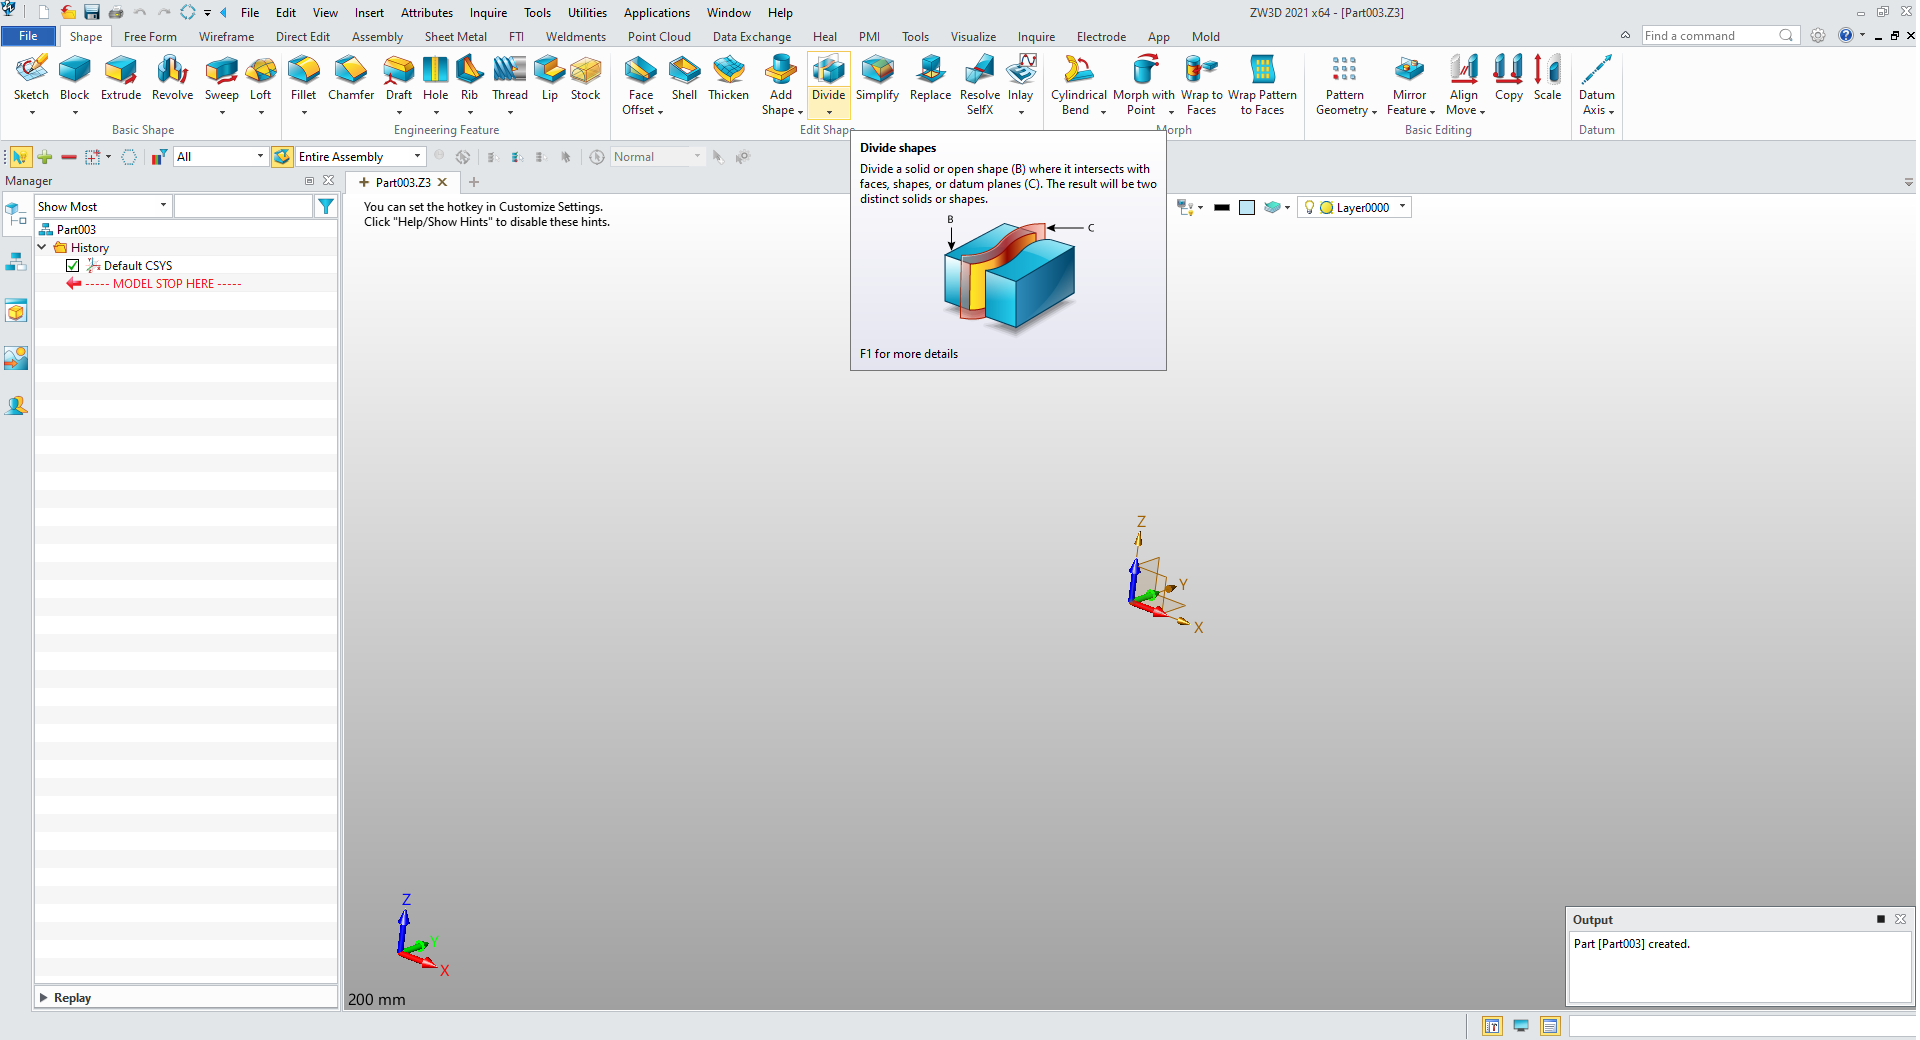Click the light blue face color swatch
The height and width of the screenshot is (1040, 1920).
[x=1247, y=208]
